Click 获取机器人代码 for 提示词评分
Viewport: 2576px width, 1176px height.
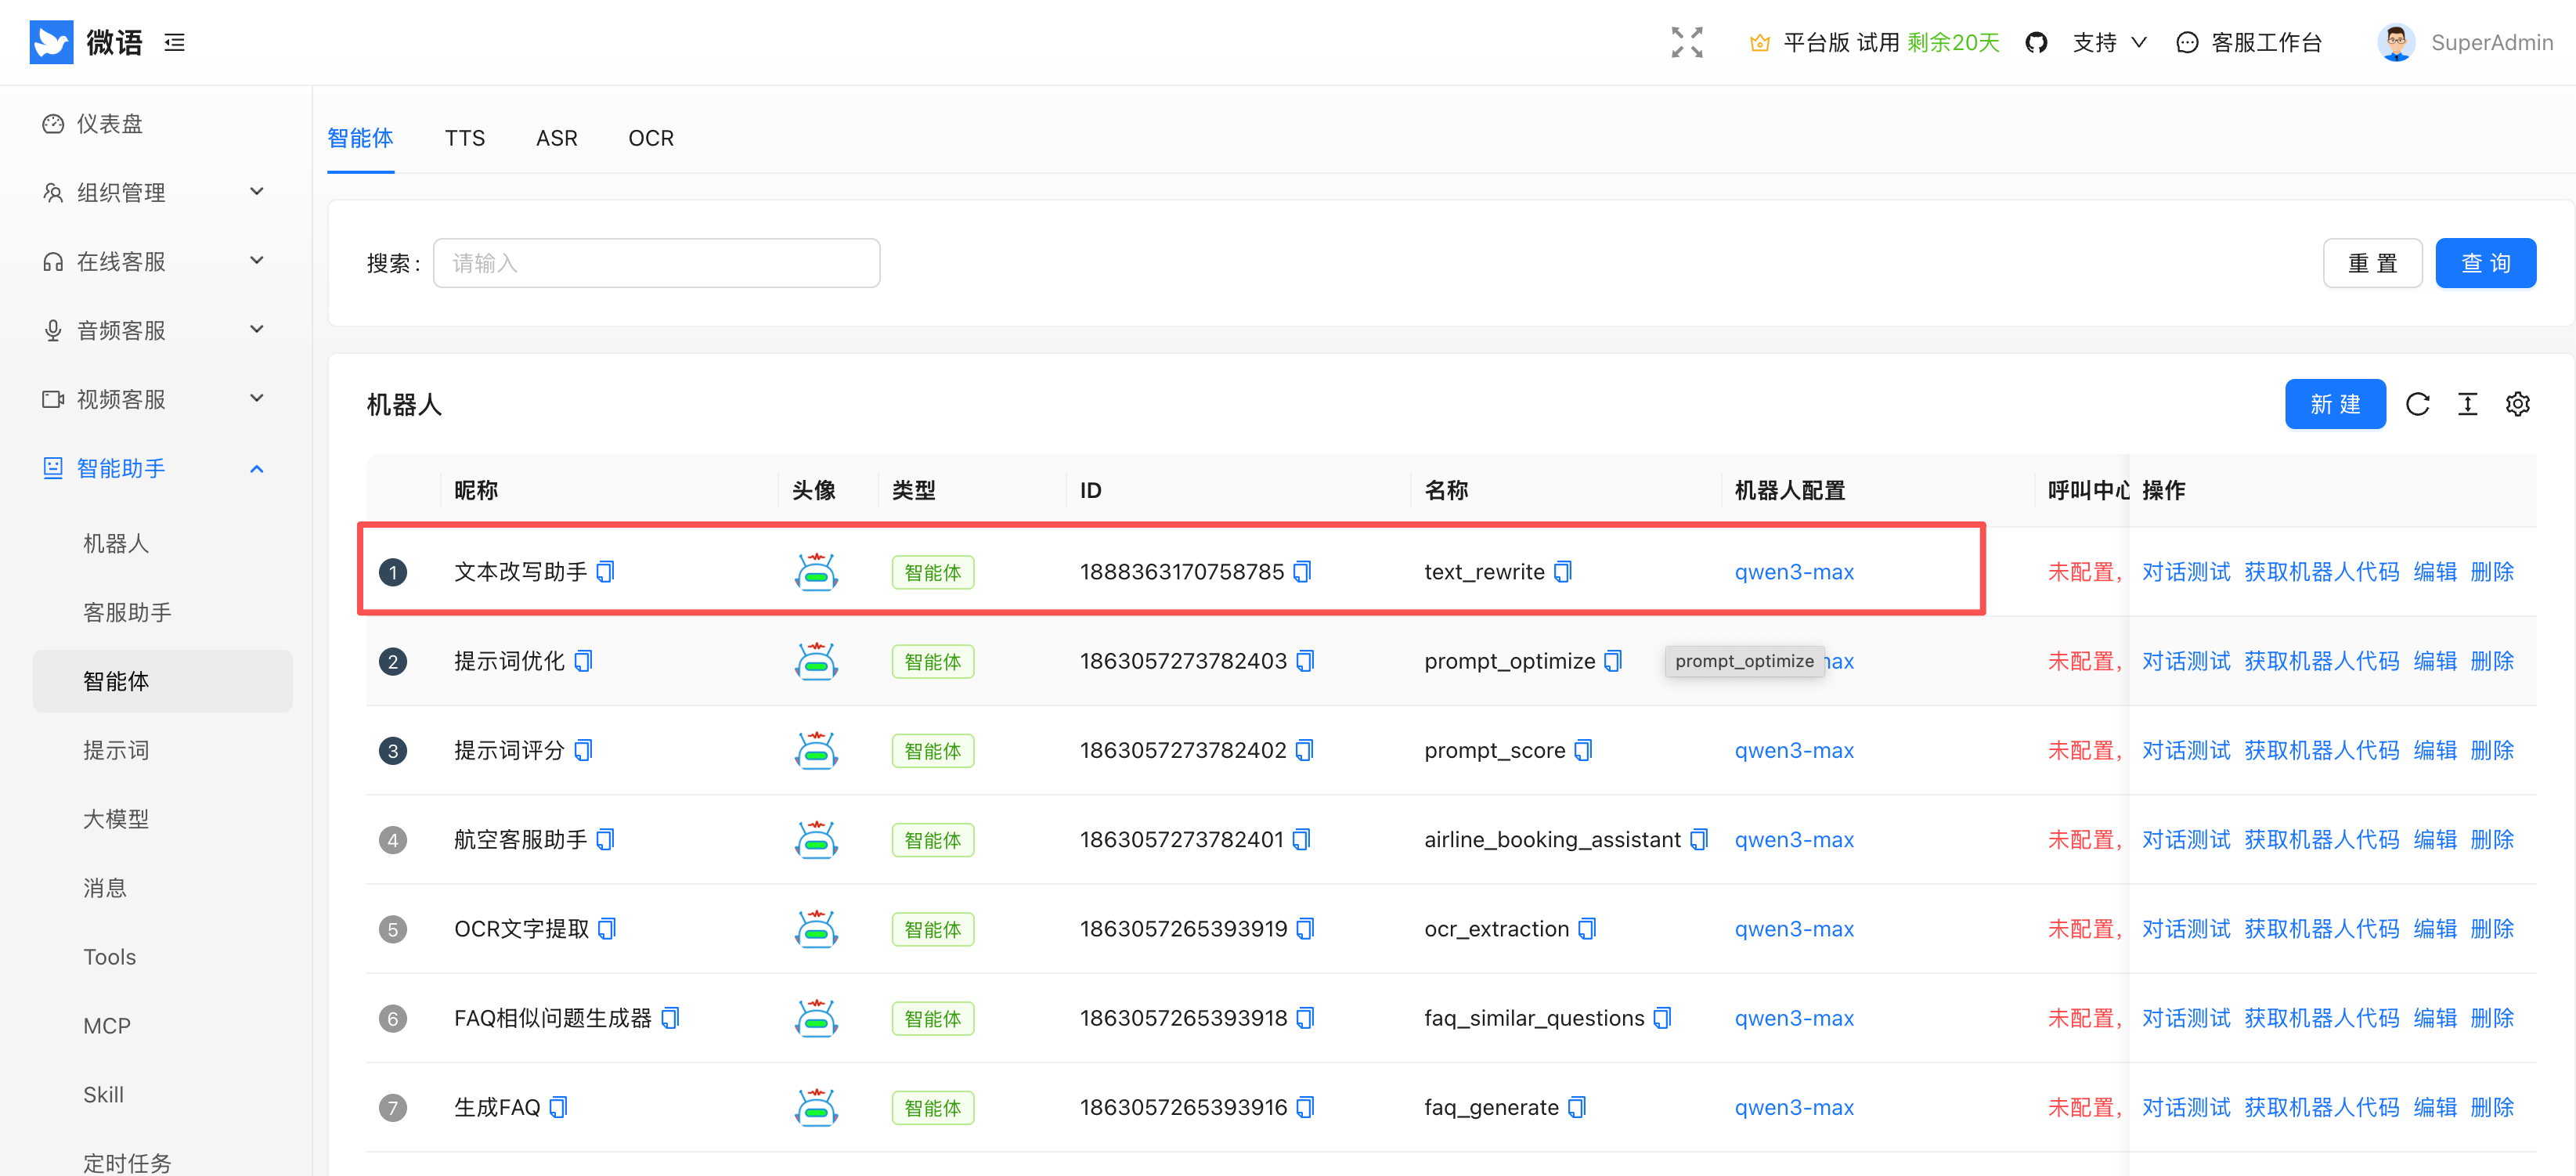[2321, 750]
